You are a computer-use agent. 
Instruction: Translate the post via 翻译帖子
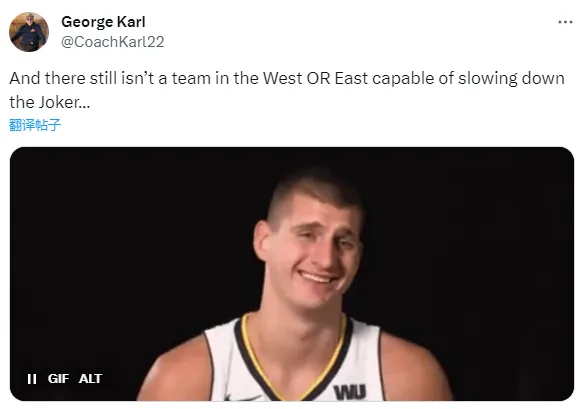click(35, 125)
